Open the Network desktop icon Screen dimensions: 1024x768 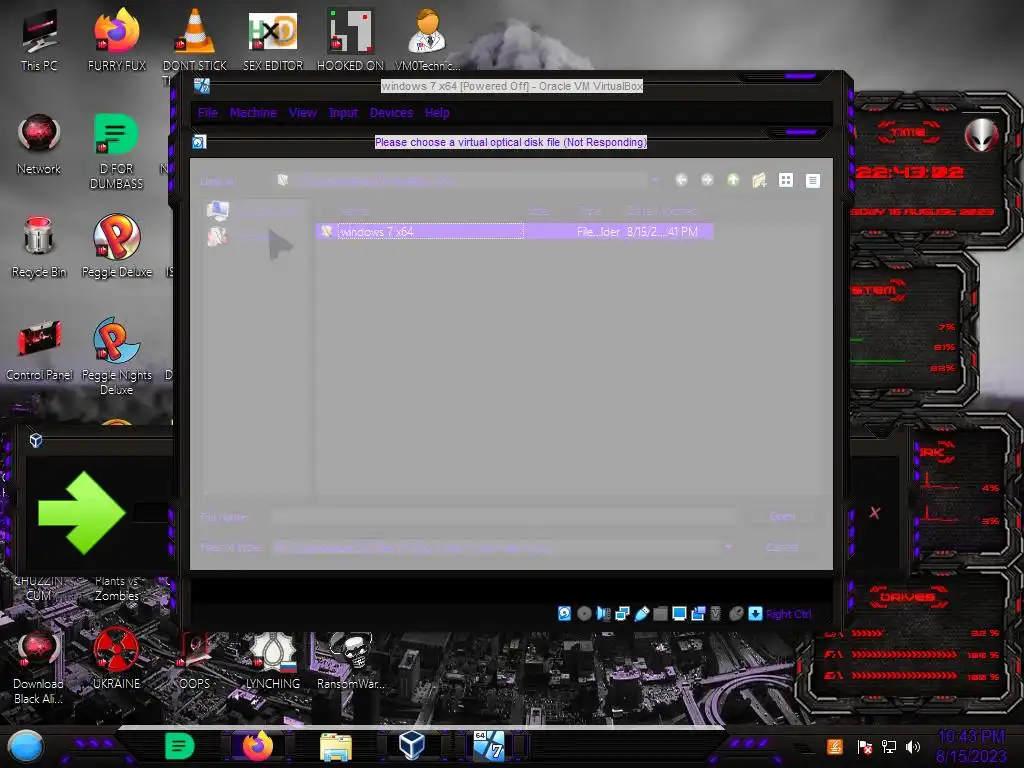[x=39, y=144]
